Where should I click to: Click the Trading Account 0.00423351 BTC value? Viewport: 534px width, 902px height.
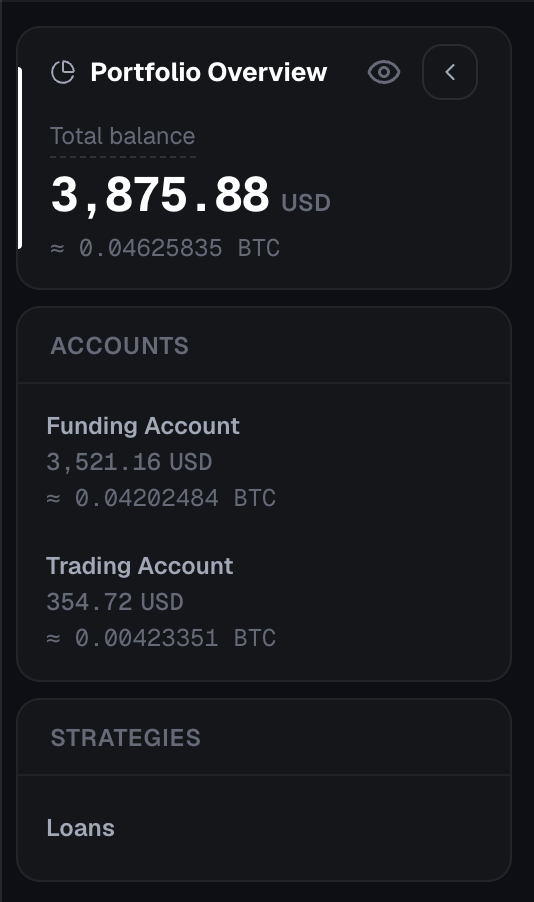coord(175,639)
